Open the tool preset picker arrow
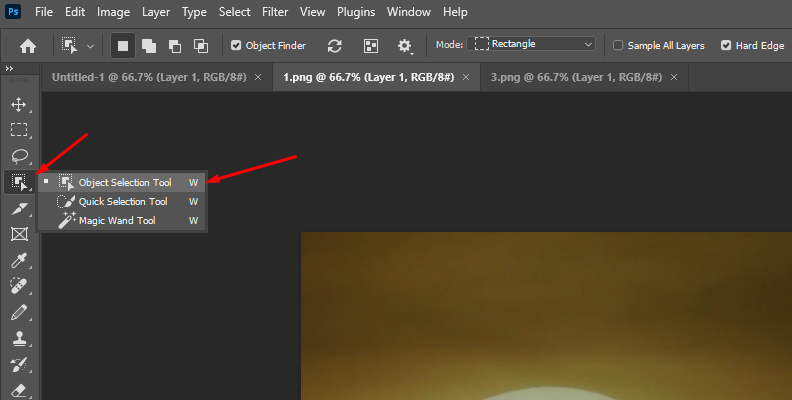The height and width of the screenshot is (400, 792). pyautogui.click(x=90, y=46)
